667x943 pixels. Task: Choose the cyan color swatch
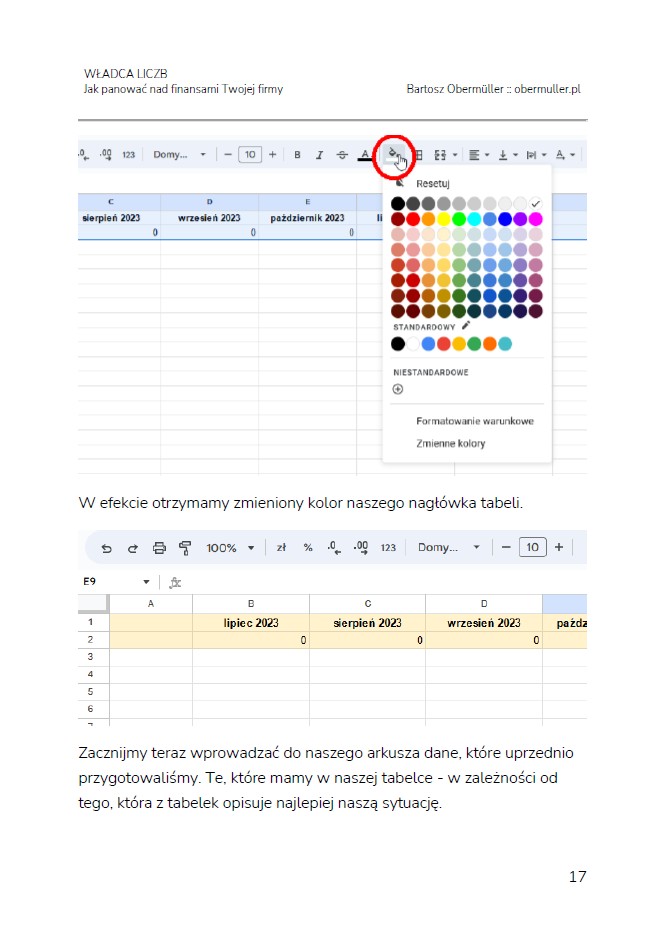[475, 219]
